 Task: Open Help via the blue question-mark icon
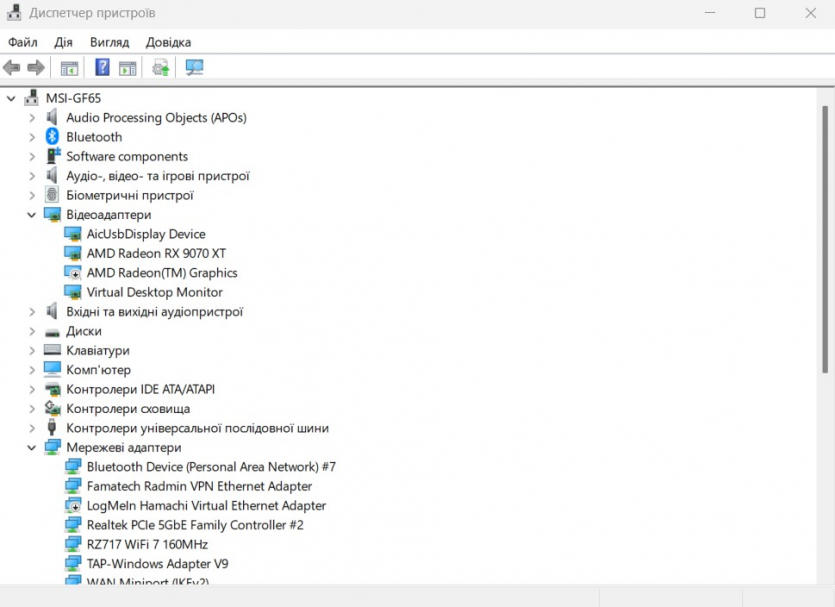[x=102, y=68]
